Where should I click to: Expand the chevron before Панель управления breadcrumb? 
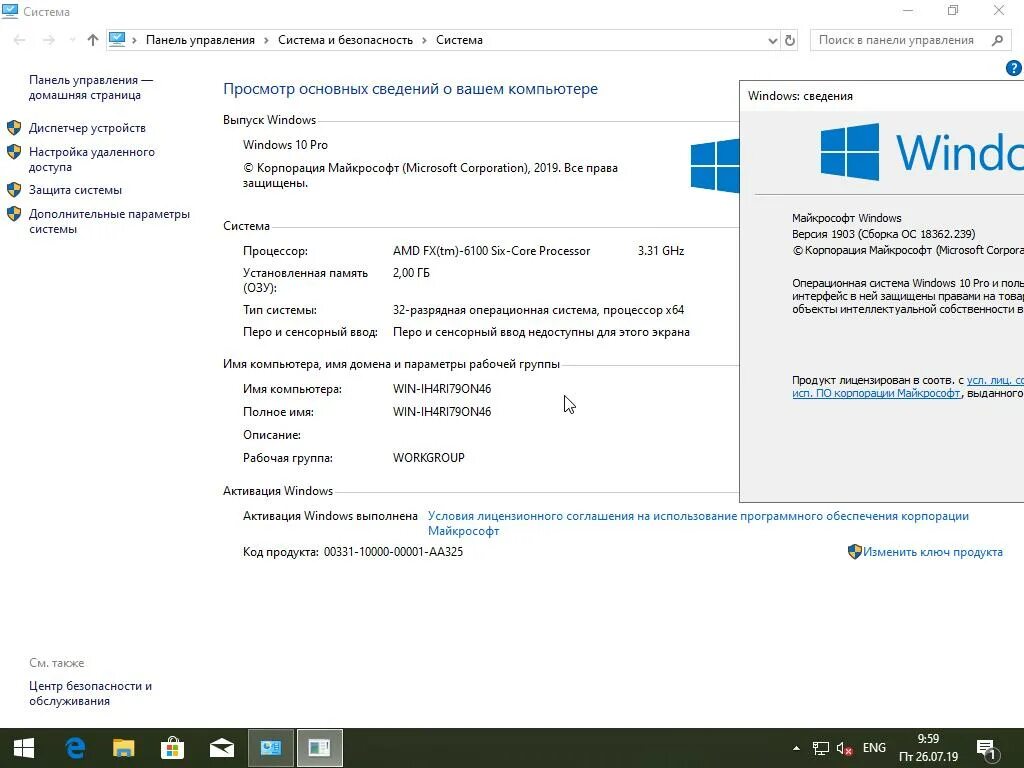tap(135, 40)
